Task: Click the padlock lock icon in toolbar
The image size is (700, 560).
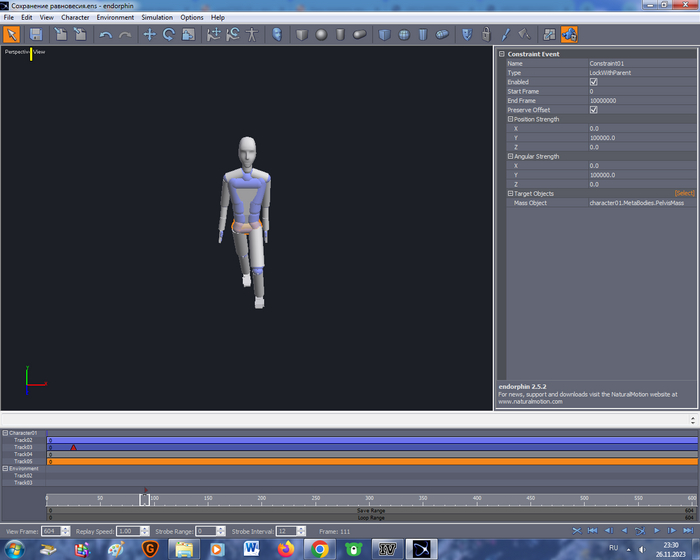Action: (486, 35)
